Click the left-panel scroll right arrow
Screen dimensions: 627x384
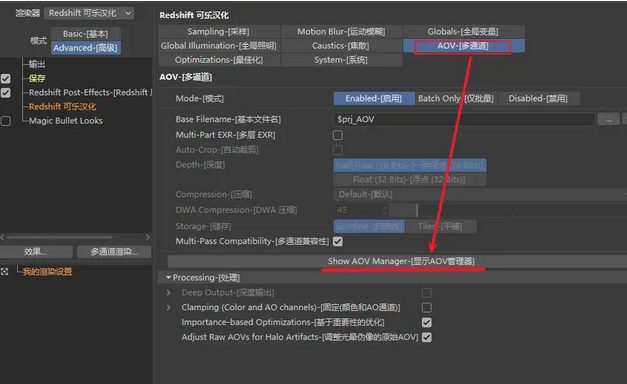148,237
